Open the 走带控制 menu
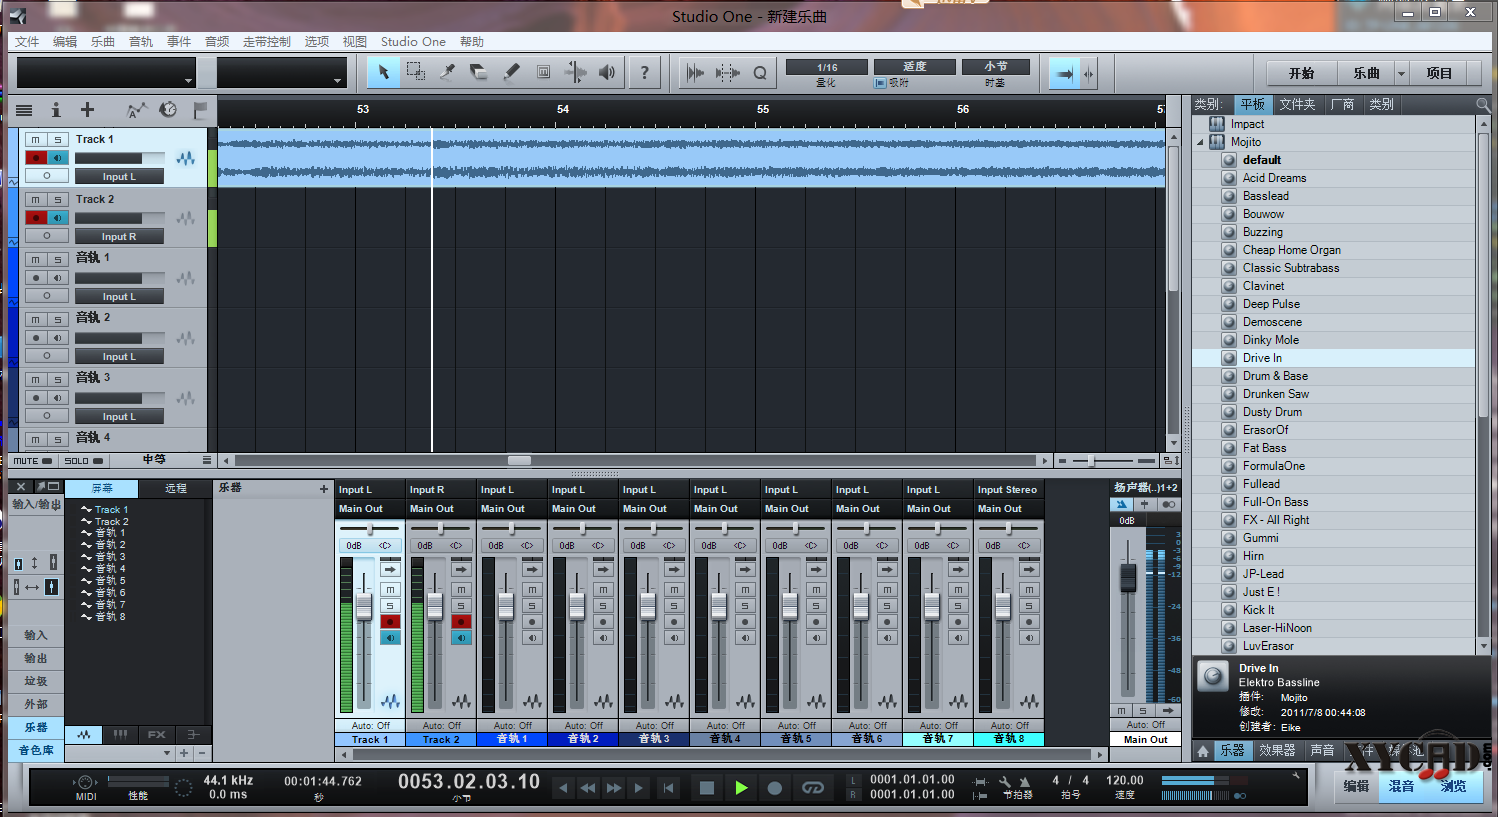This screenshot has width=1498, height=817. 267,42
